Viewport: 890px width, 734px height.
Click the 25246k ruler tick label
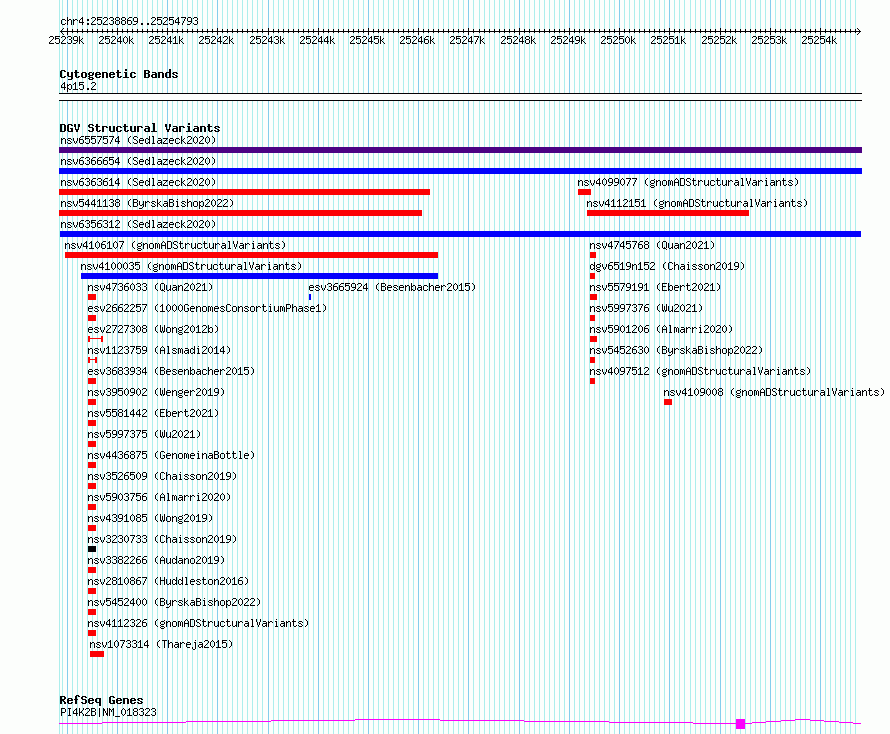pyautogui.click(x=417, y=40)
